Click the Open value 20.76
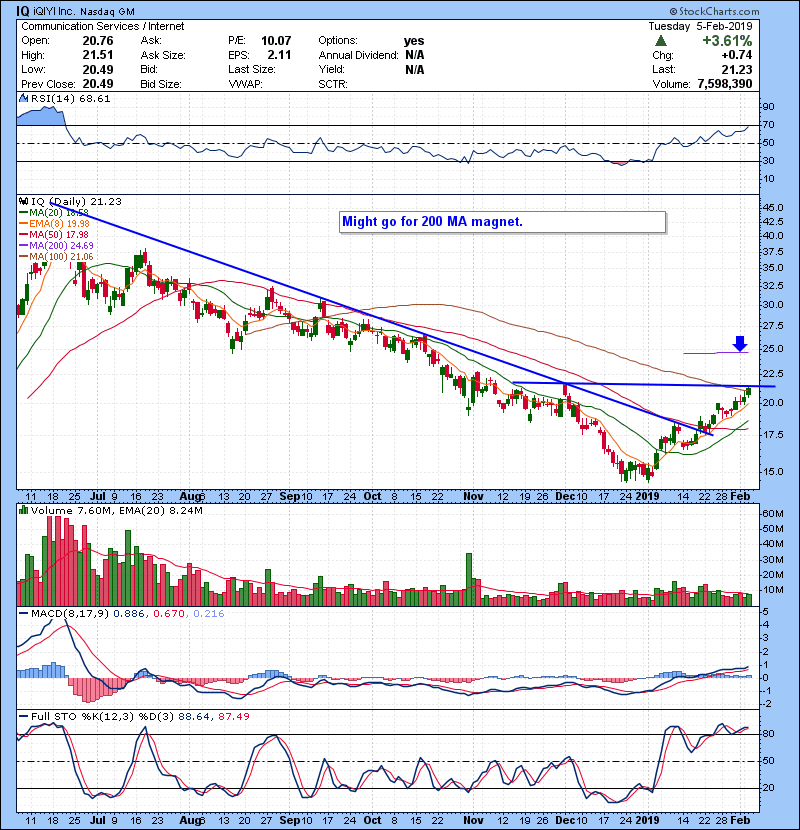This screenshot has width=800, height=830. point(97,41)
